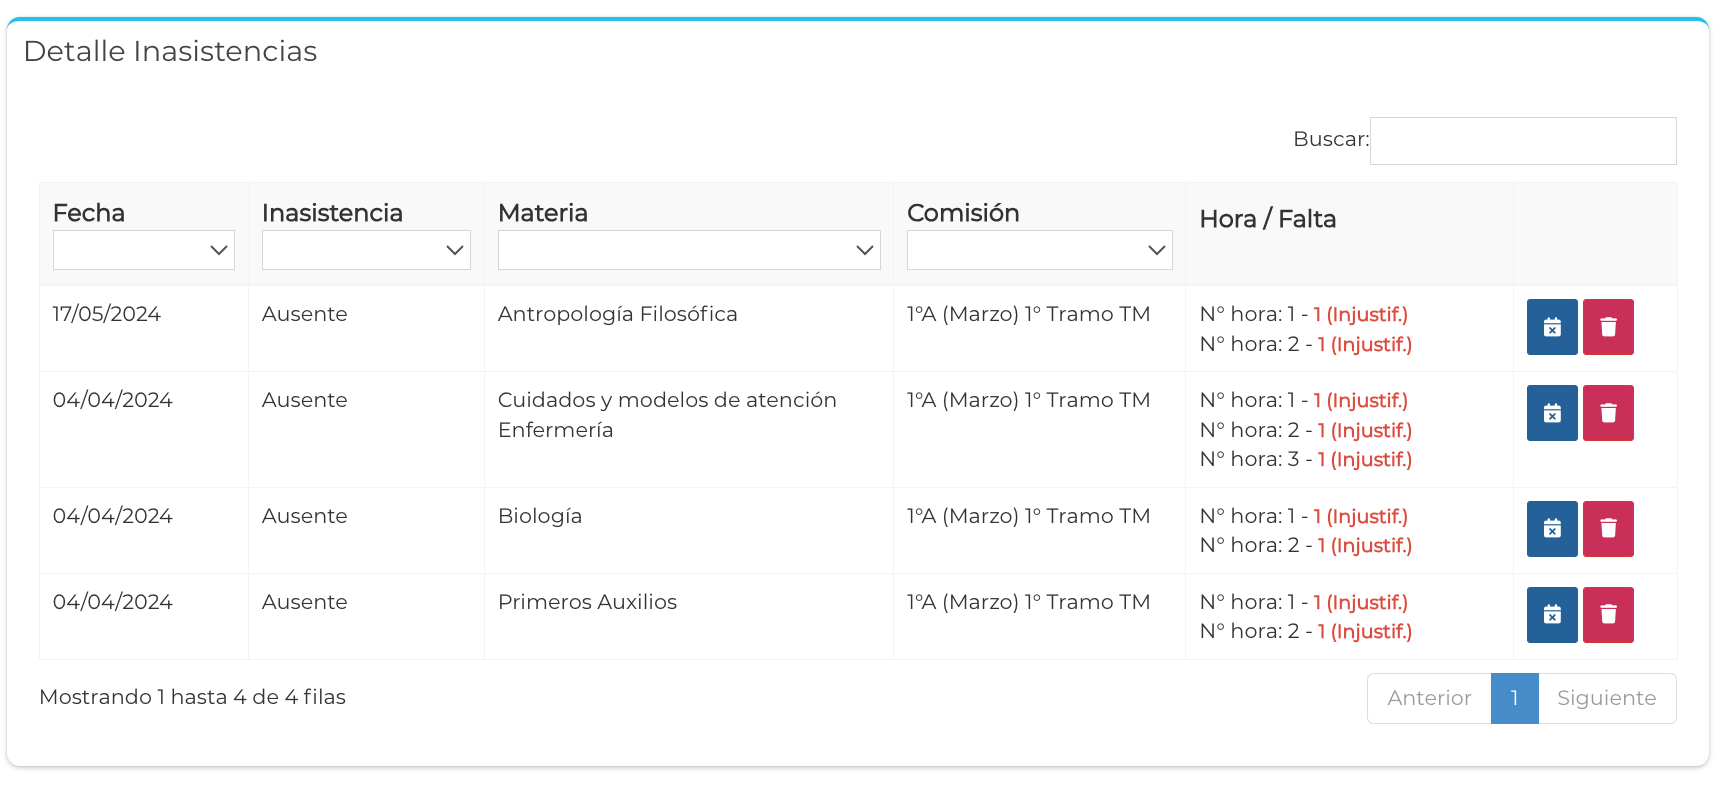
Task: Expand the Materia filter dropdown
Action: point(689,250)
